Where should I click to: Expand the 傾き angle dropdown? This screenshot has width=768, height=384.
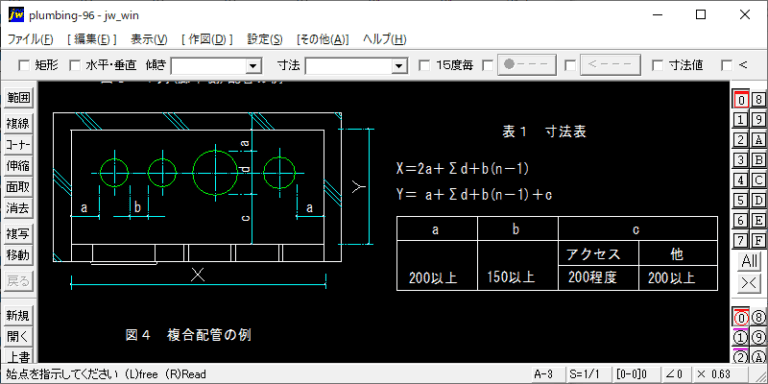pos(253,66)
